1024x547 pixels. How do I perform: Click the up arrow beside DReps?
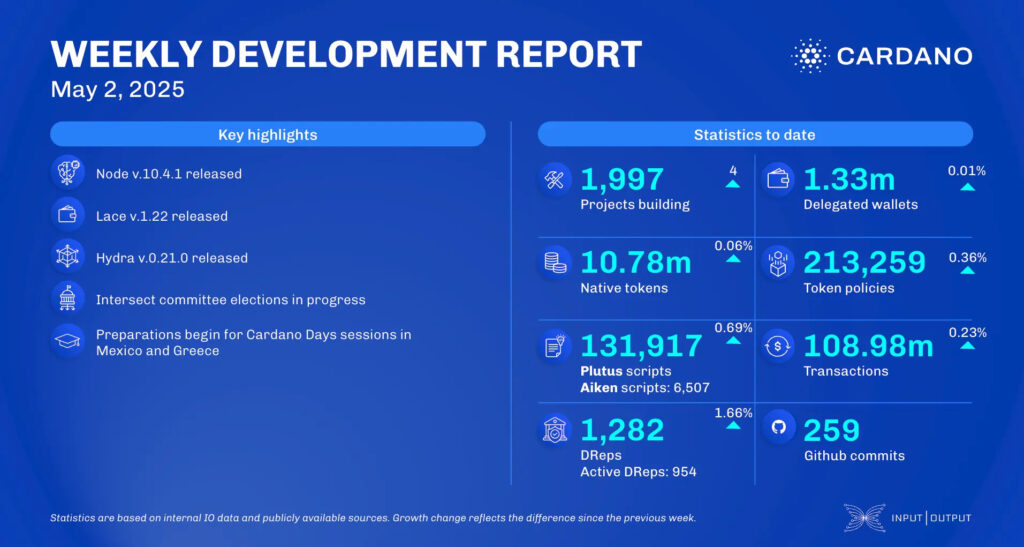(x=733, y=426)
